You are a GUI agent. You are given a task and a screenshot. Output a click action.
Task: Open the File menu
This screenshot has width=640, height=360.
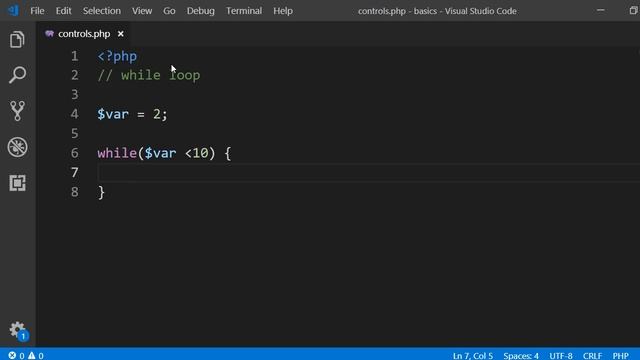pos(37,11)
